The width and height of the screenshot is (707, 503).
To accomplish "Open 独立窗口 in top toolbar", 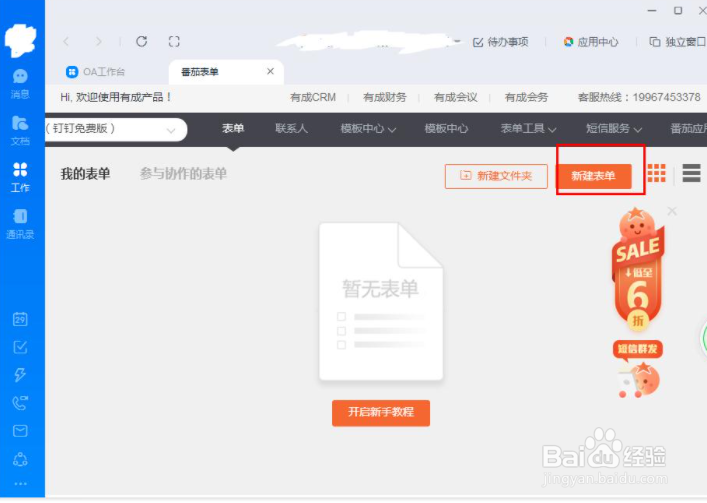I will 677,42.
